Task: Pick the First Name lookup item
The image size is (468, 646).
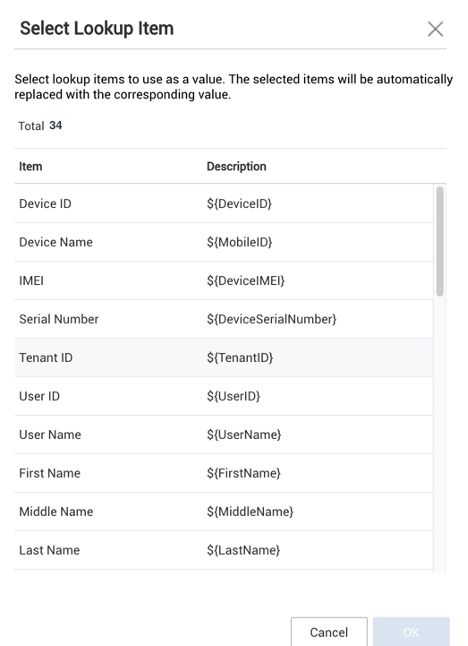Action: tap(224, 473)
